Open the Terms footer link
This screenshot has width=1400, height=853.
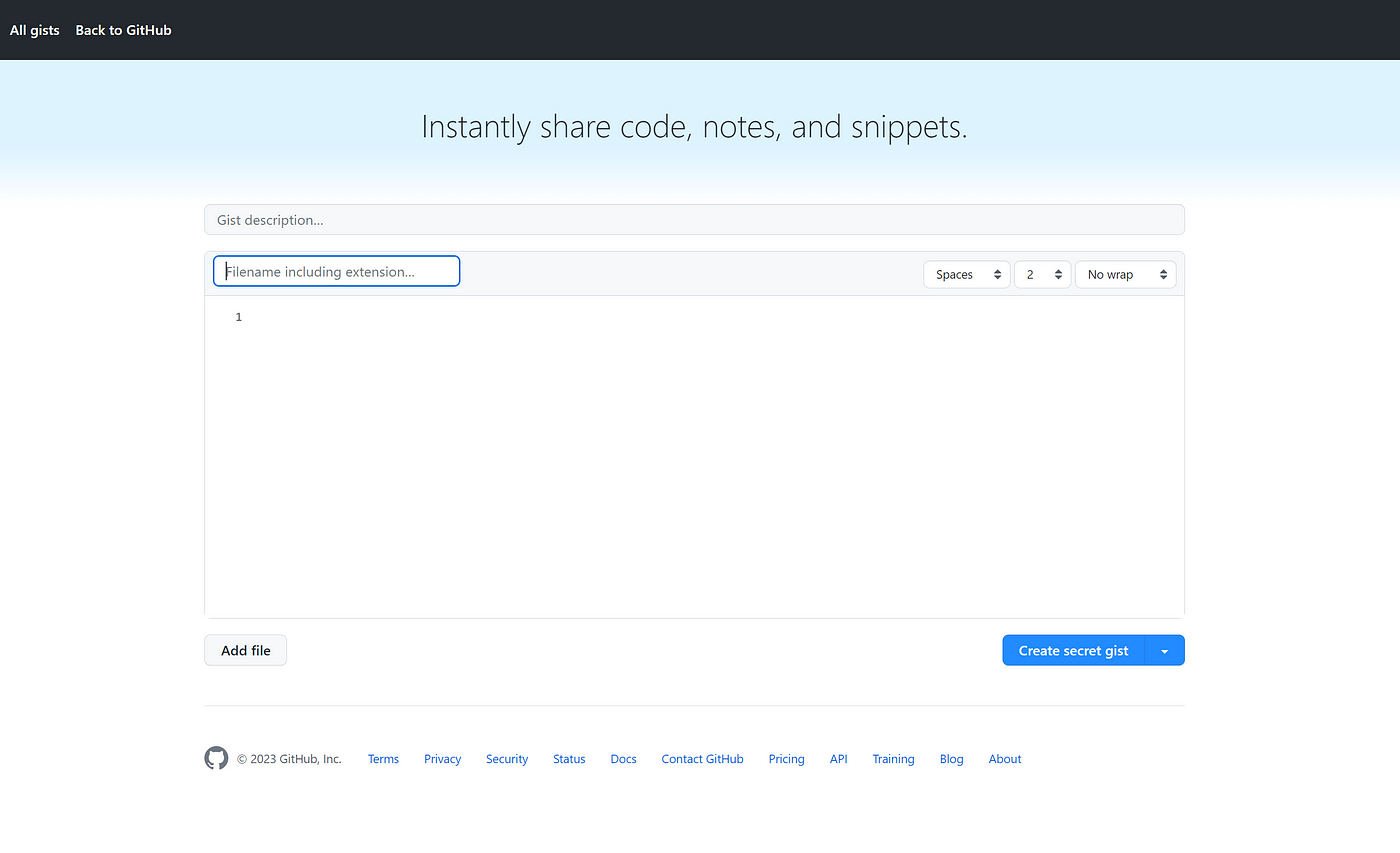tap(383, 759)
